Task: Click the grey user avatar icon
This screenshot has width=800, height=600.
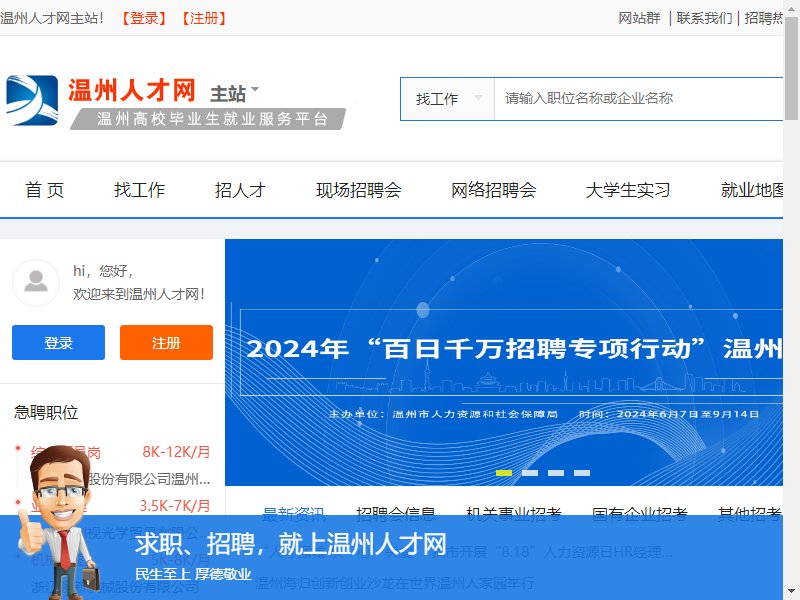Action: point(36,283)
